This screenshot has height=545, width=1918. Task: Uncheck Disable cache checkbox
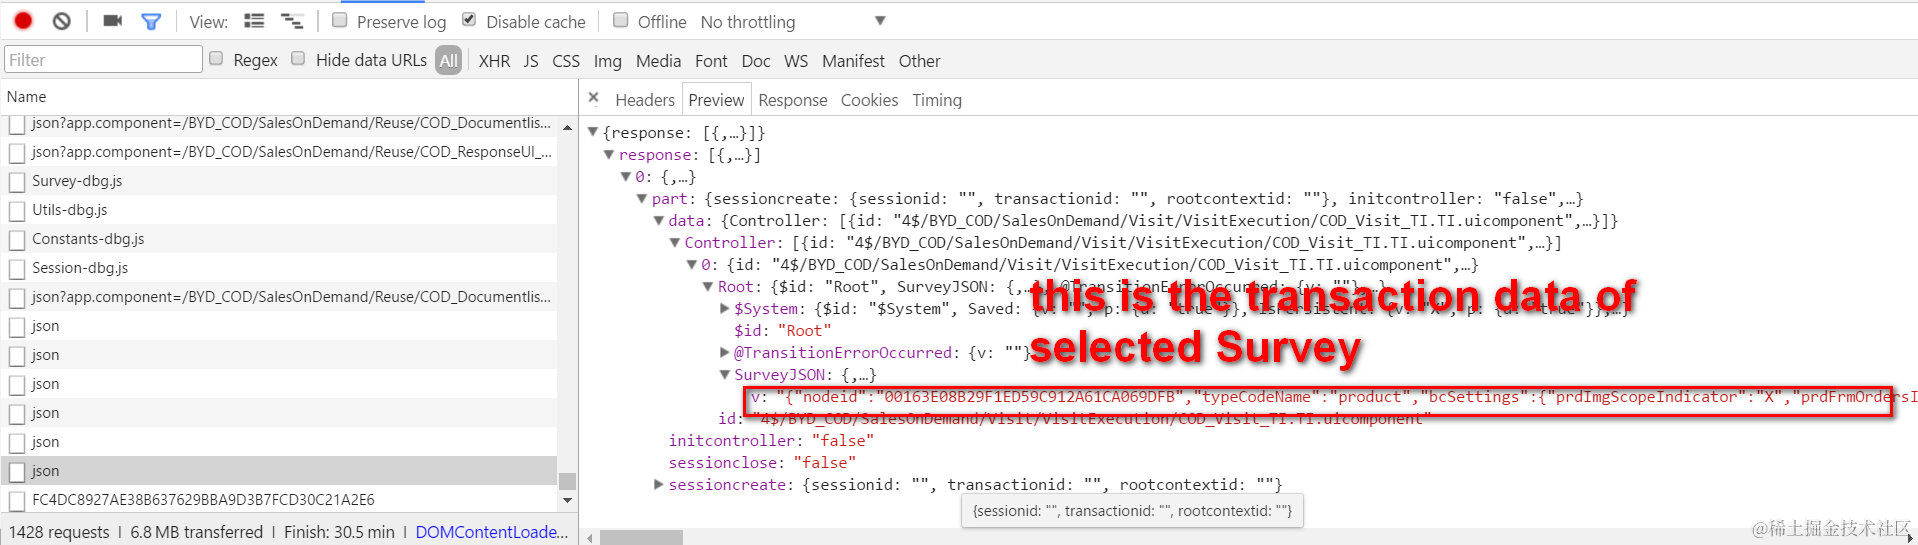469,20
